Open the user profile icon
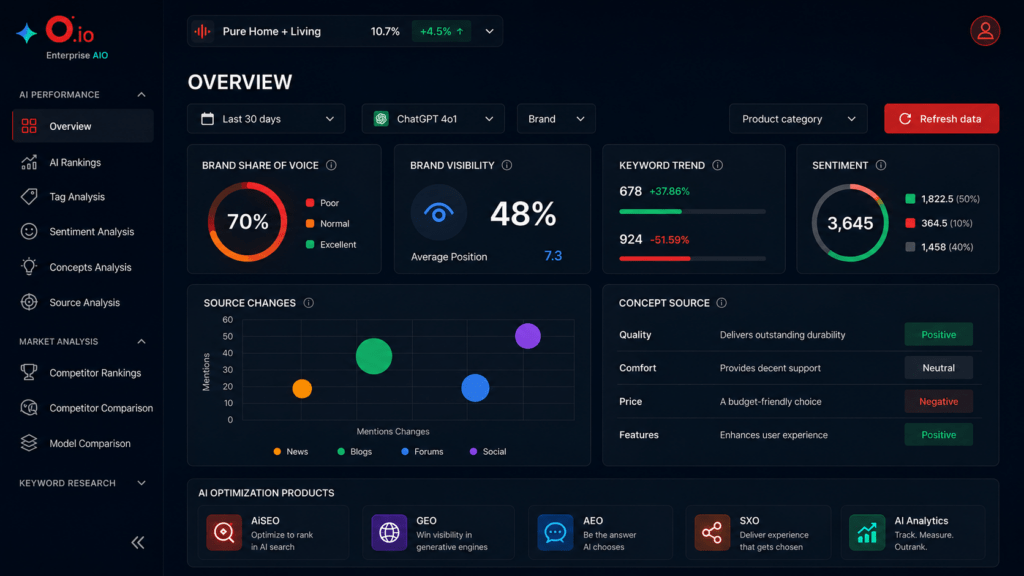The height and width of the screenshot is (576, 1024). (x=985, y=31)
